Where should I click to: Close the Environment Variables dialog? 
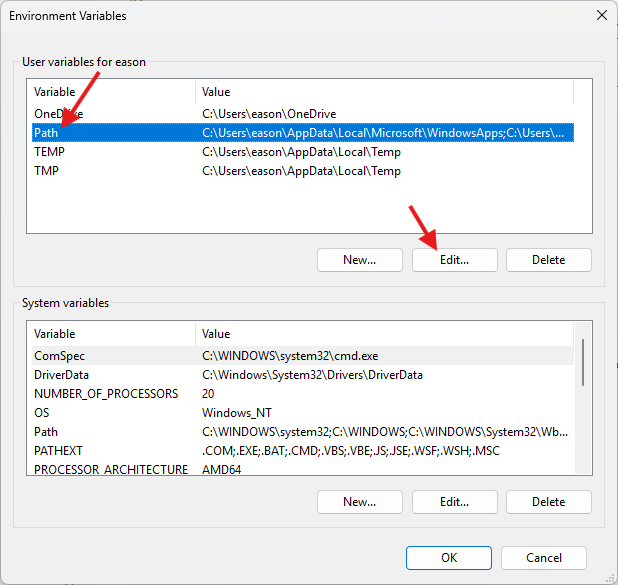click(x=601, y=16)
